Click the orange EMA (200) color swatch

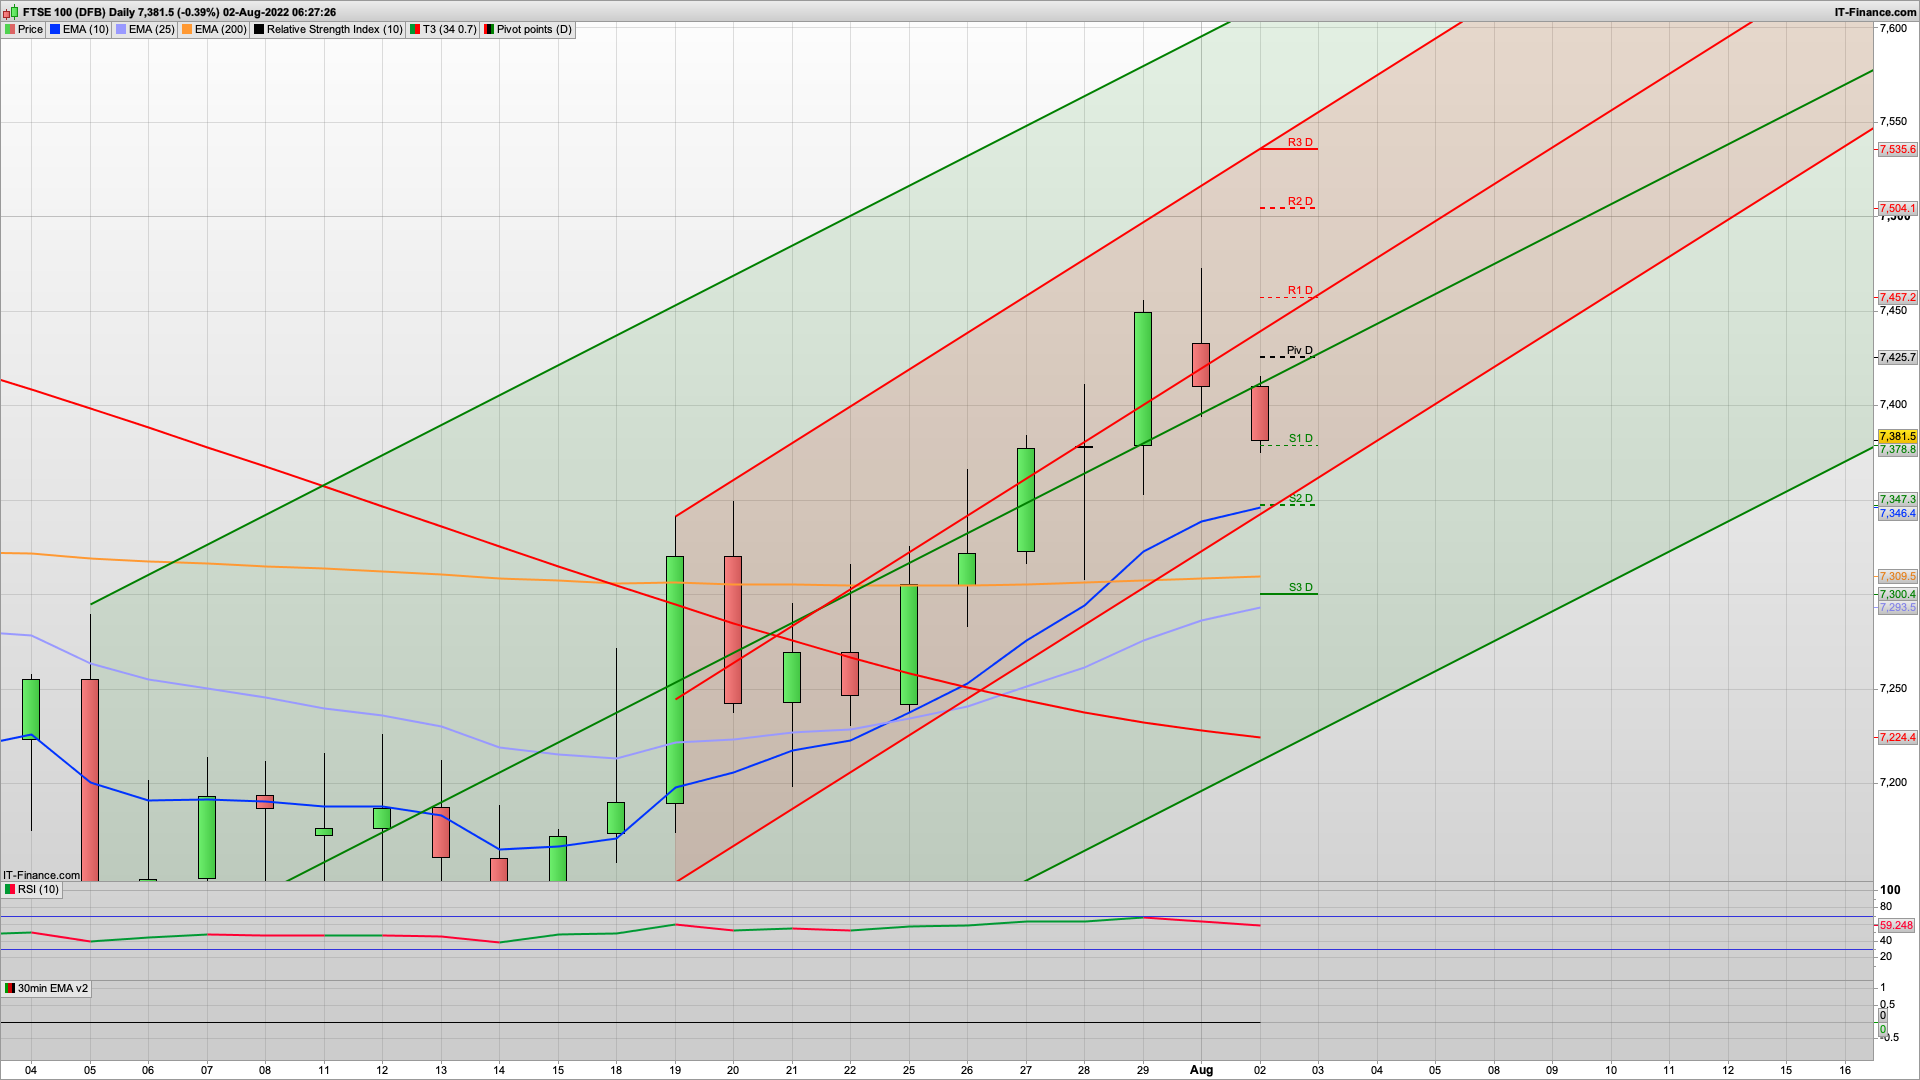[187, 29]
